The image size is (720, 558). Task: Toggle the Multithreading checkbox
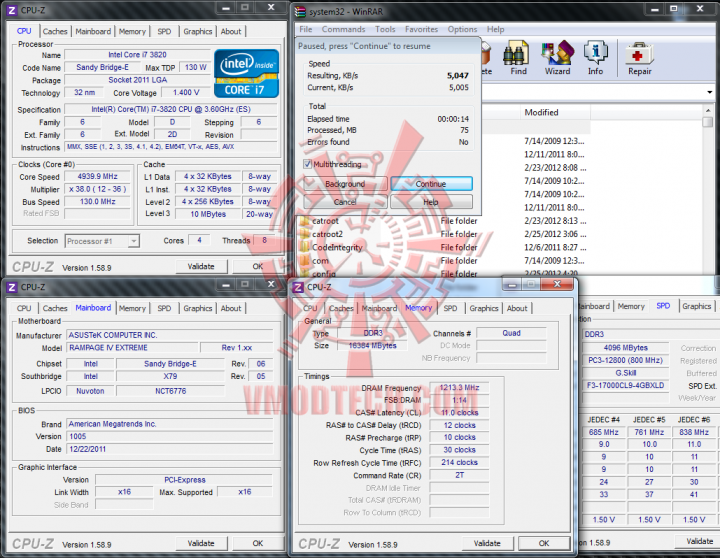pos(308,164)
